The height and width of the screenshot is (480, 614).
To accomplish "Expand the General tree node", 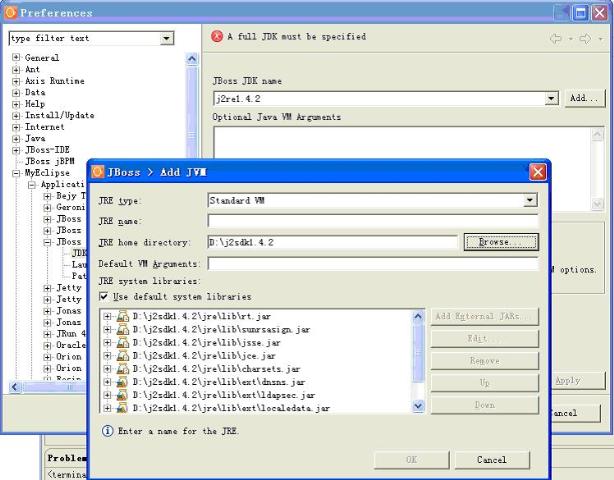I will (16, 58).
